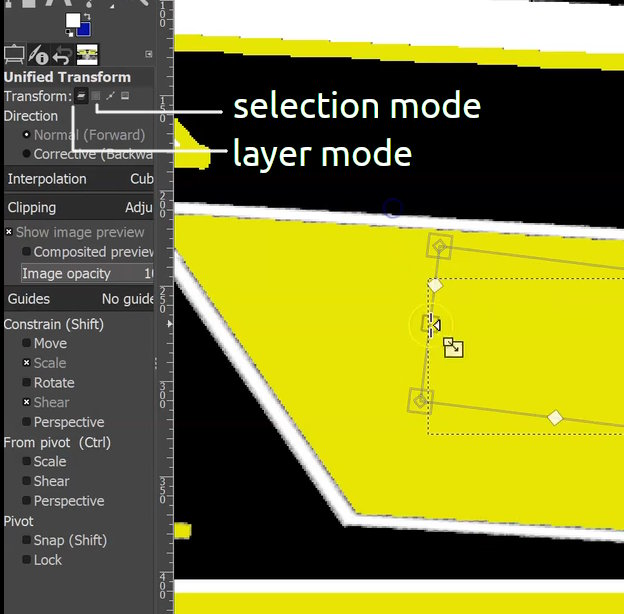Click the left-edge diamond shear handle
The image size is (624, 614).
[x=435, y=285]
